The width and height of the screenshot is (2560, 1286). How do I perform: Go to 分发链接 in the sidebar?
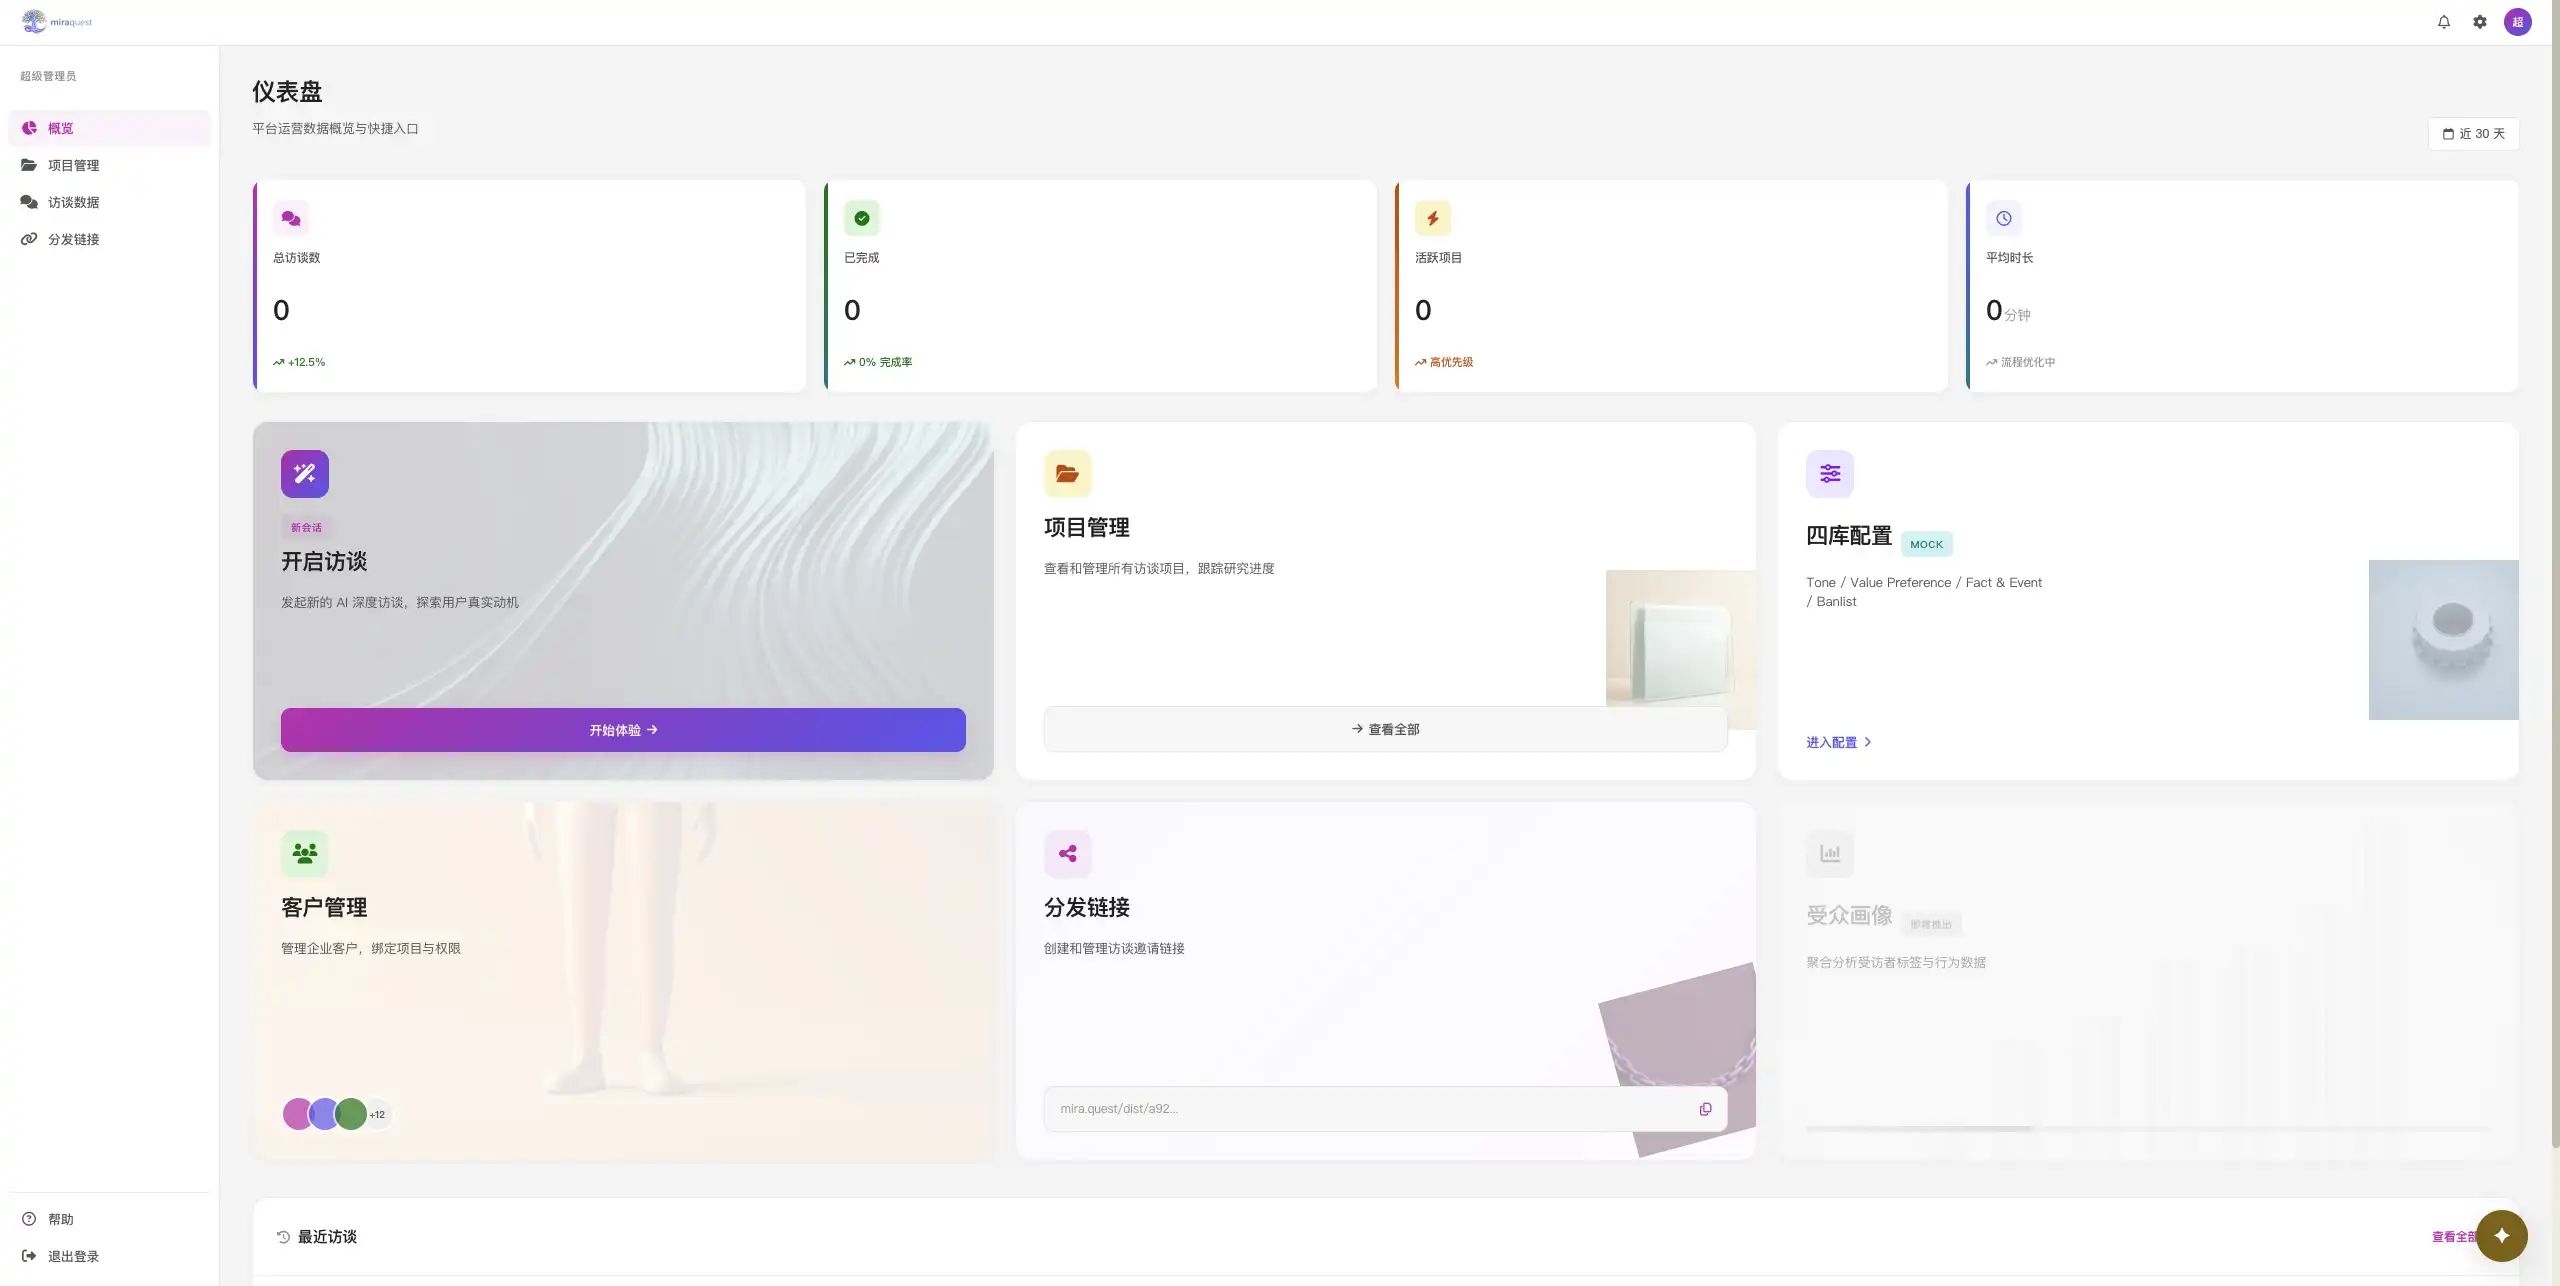point(73,239)
